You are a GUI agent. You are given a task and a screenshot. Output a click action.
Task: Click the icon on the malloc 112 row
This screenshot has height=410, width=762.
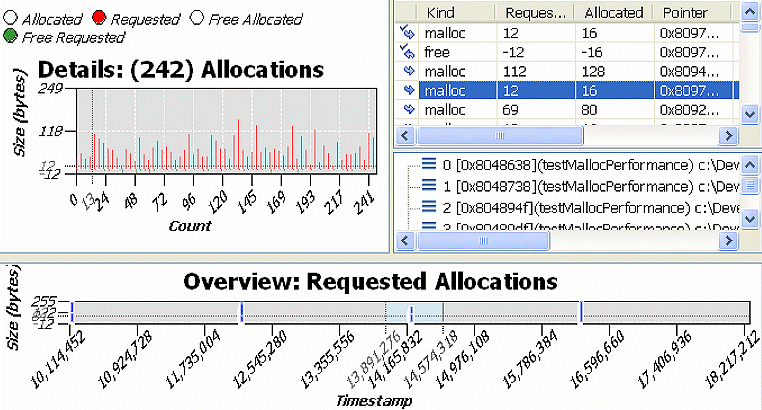point(407,71)
